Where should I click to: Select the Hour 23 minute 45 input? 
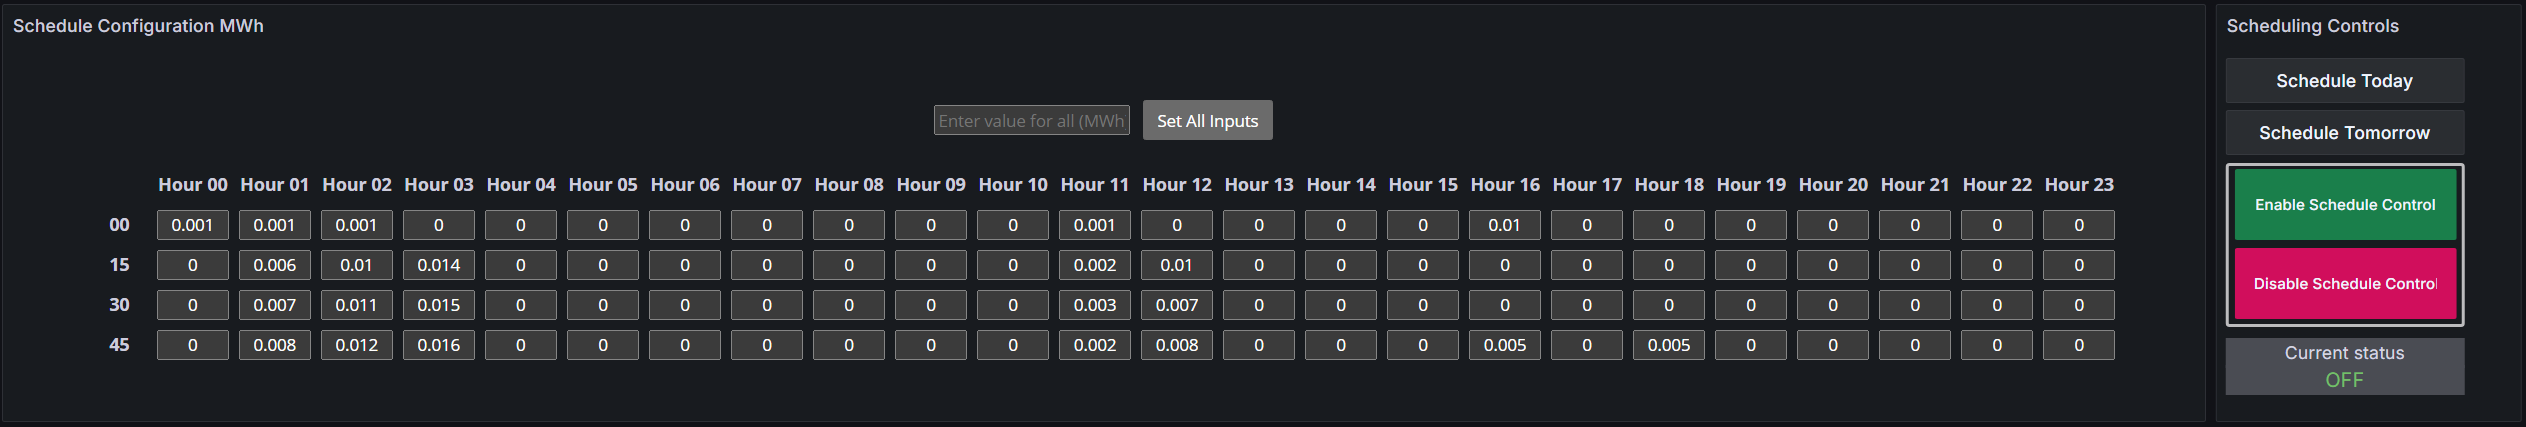pos(2079,345)
